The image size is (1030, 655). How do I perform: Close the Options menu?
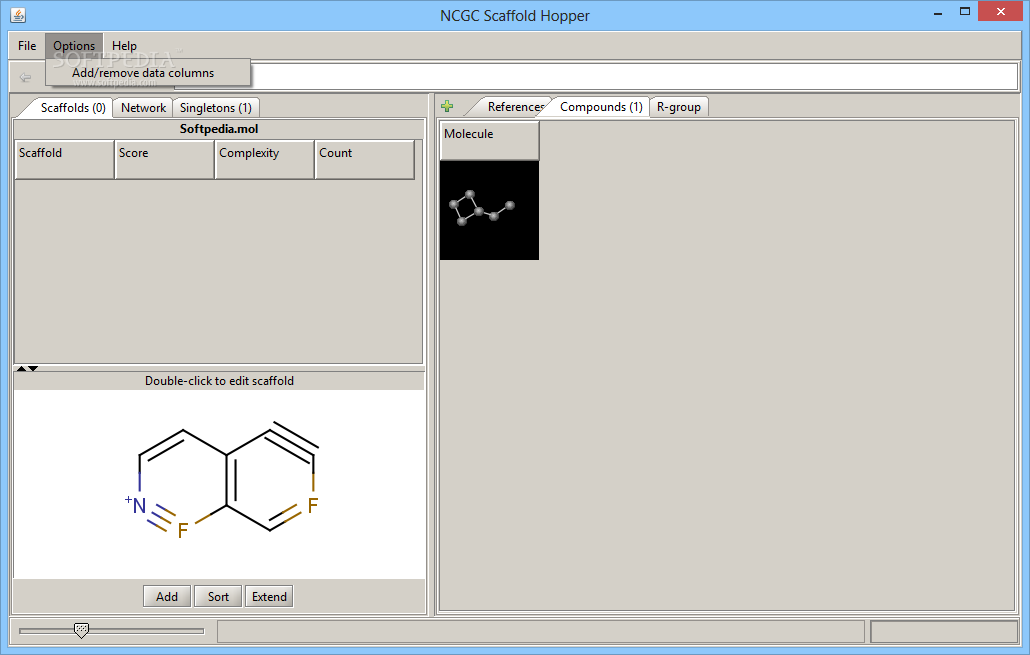[x=74, y=45]
